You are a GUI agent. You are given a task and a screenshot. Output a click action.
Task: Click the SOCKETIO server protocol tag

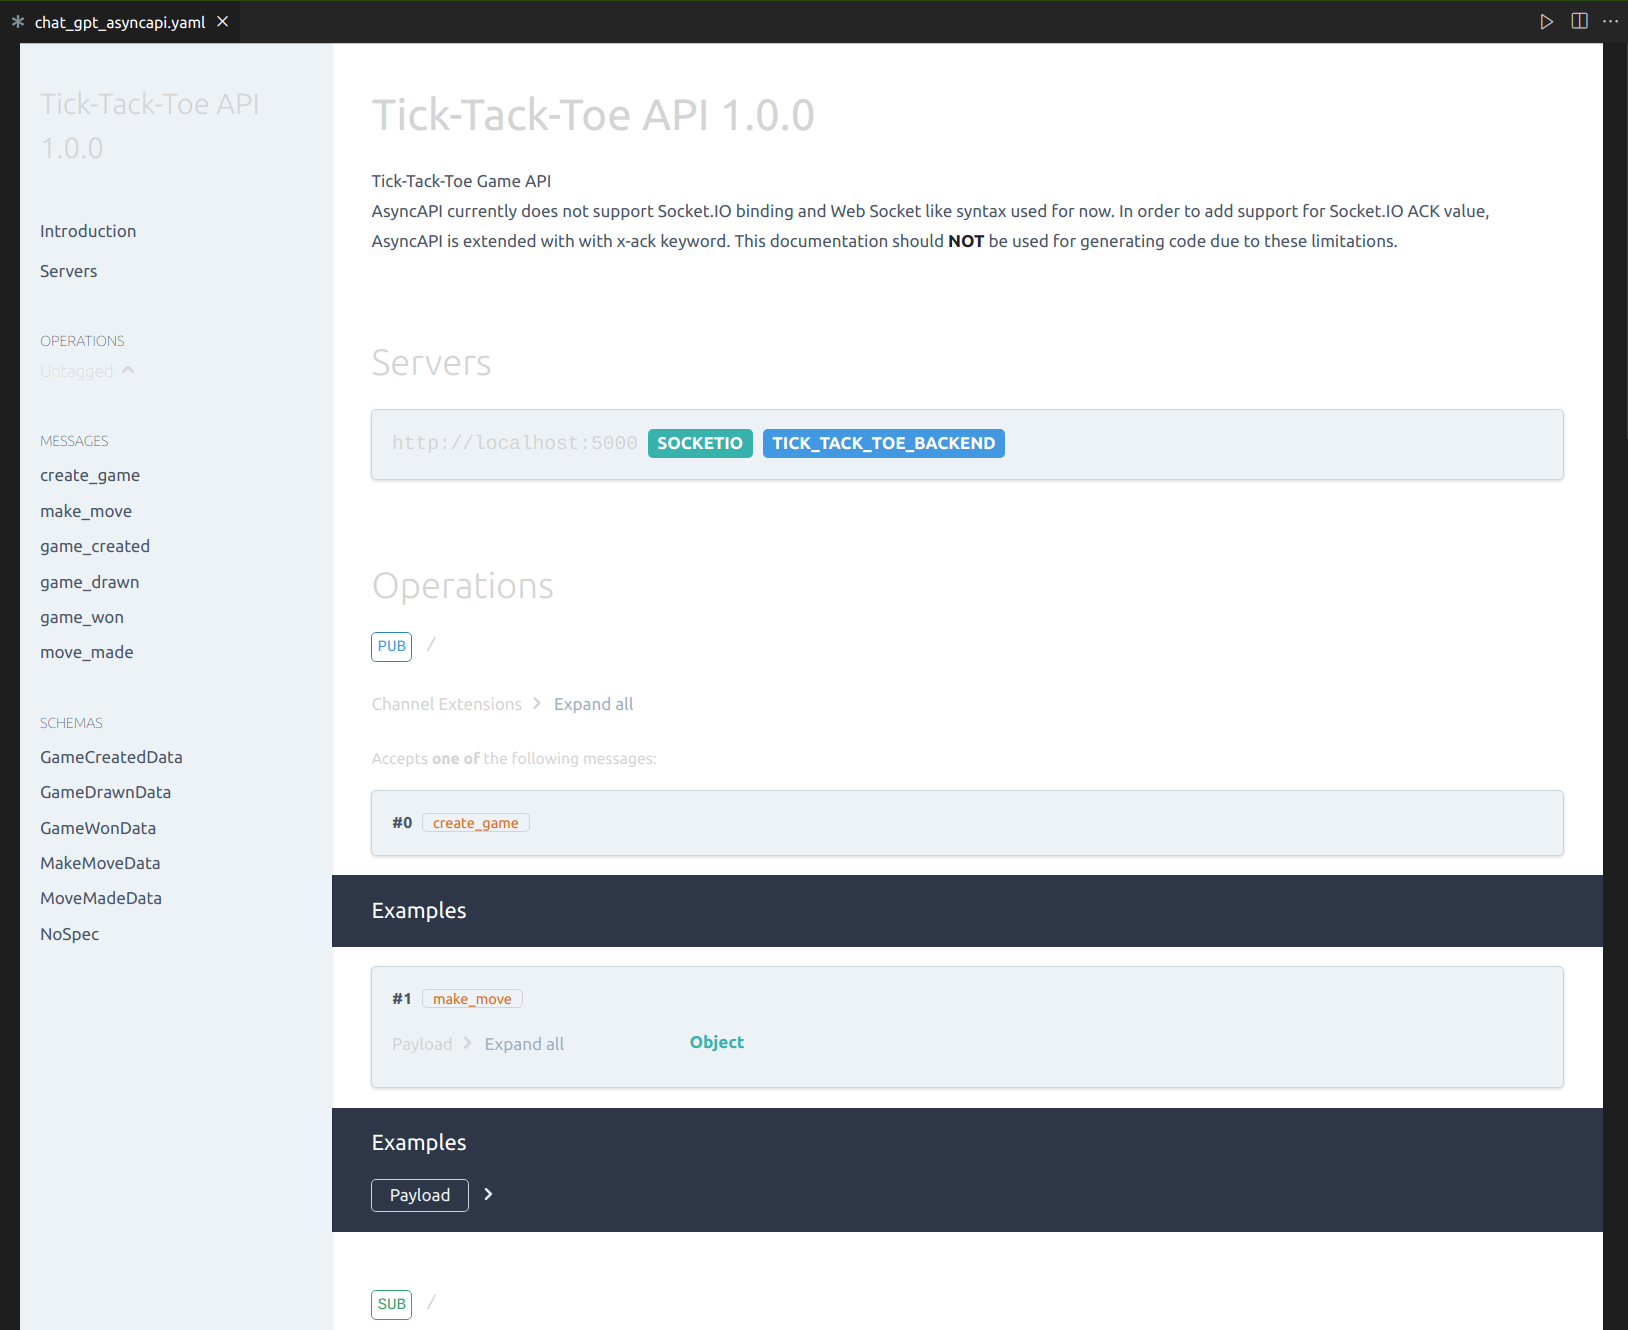(699, 443)
